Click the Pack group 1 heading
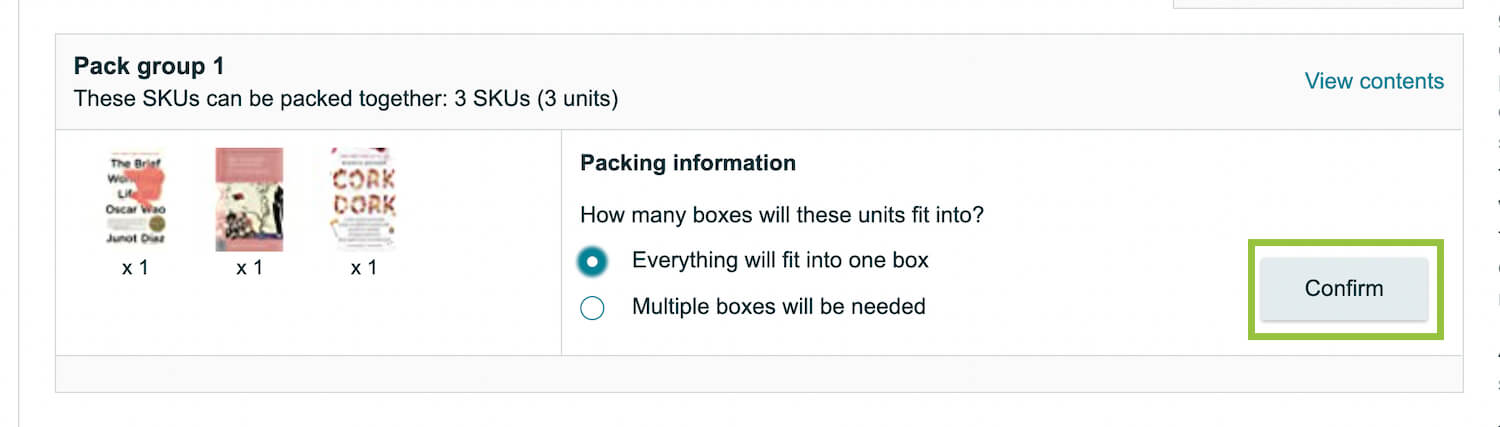This screenshot has width=1500, height=427. [x=149, y=66]
